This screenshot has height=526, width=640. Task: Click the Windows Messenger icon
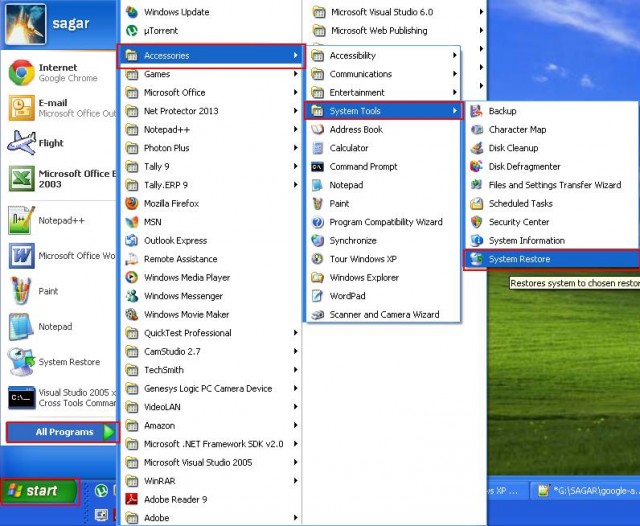tap(132, 296)
